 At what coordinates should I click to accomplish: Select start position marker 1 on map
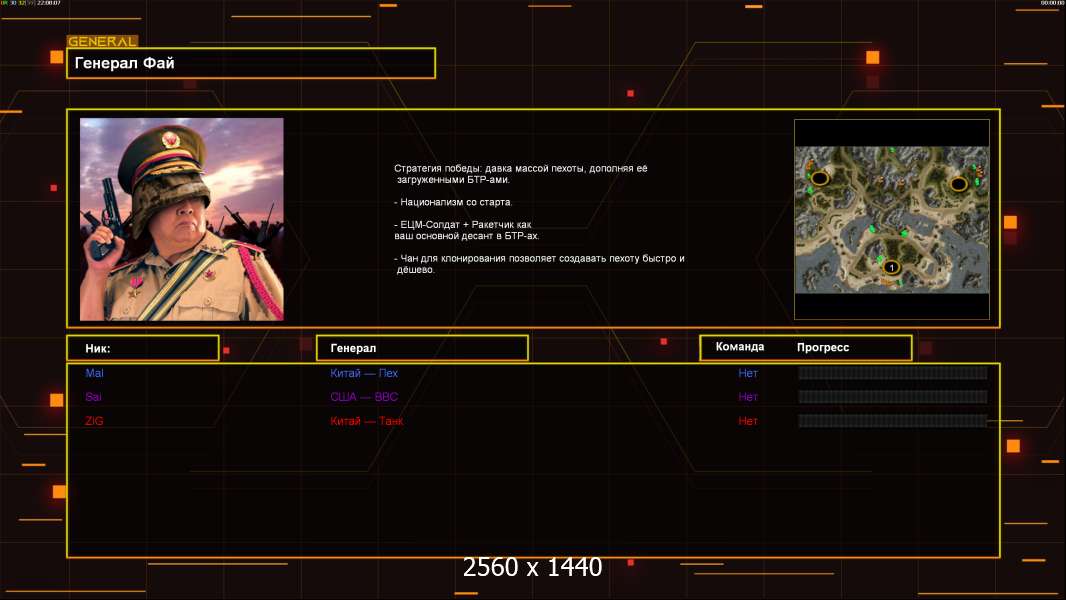(891, 268)
